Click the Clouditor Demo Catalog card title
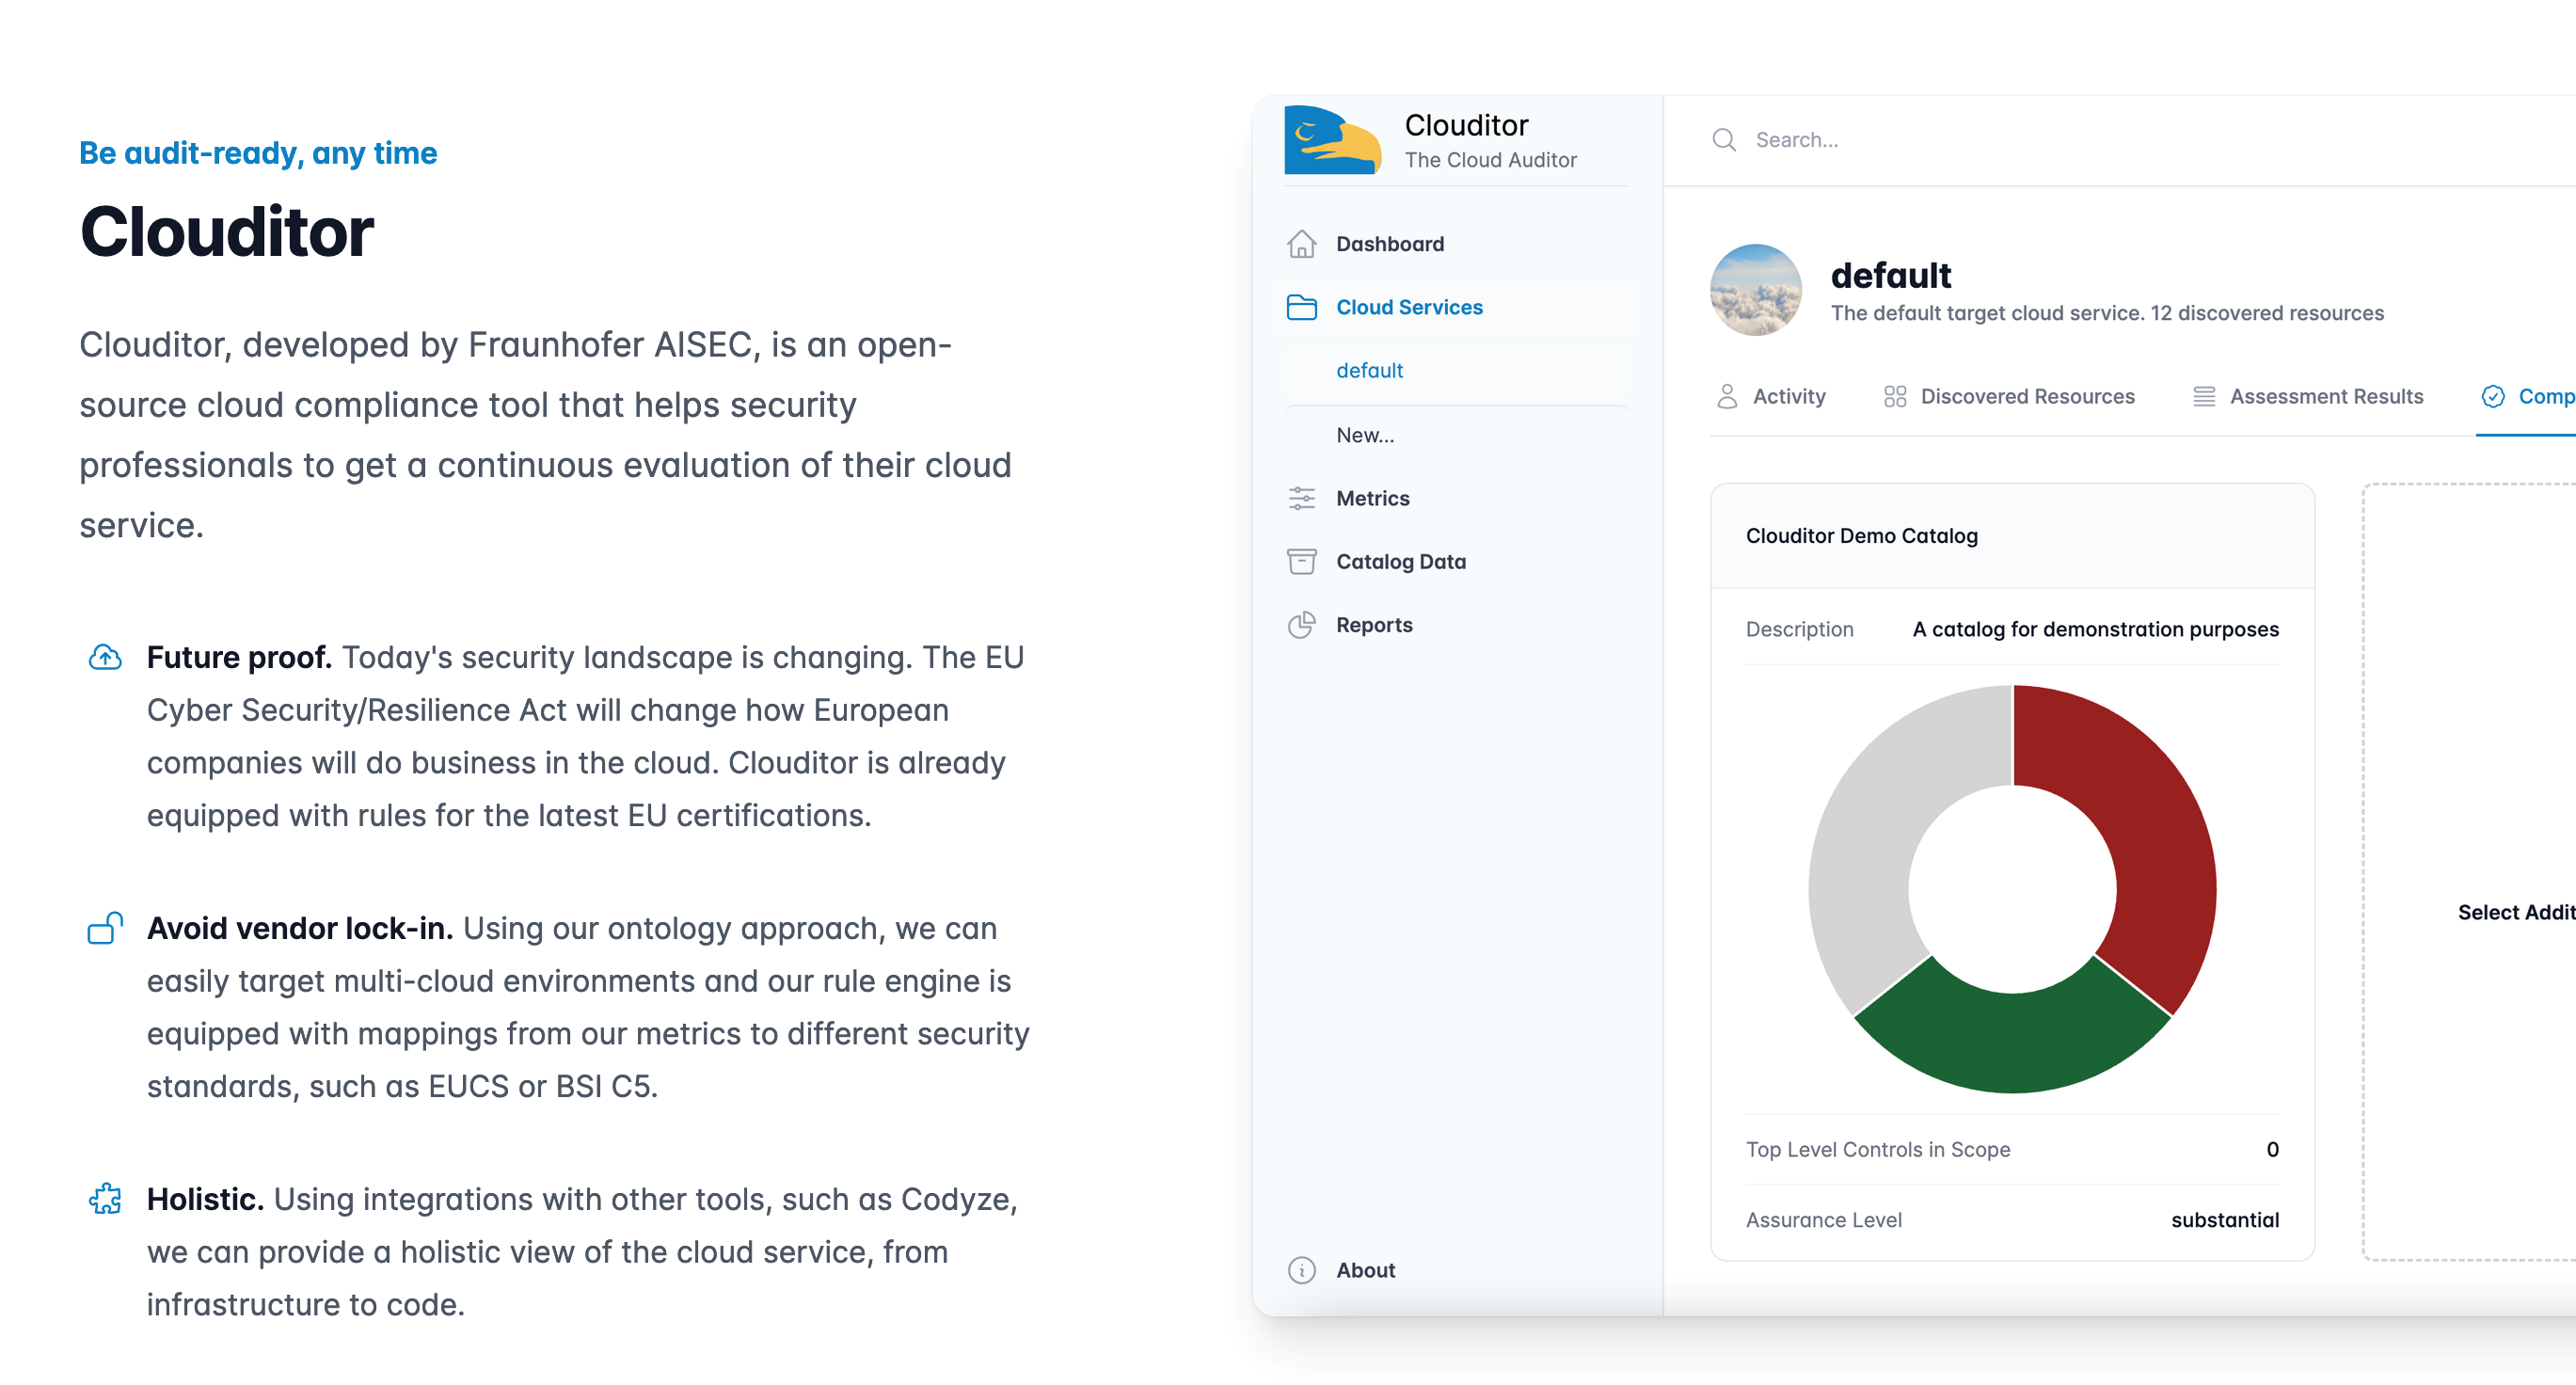 (x=1861, y=536)
